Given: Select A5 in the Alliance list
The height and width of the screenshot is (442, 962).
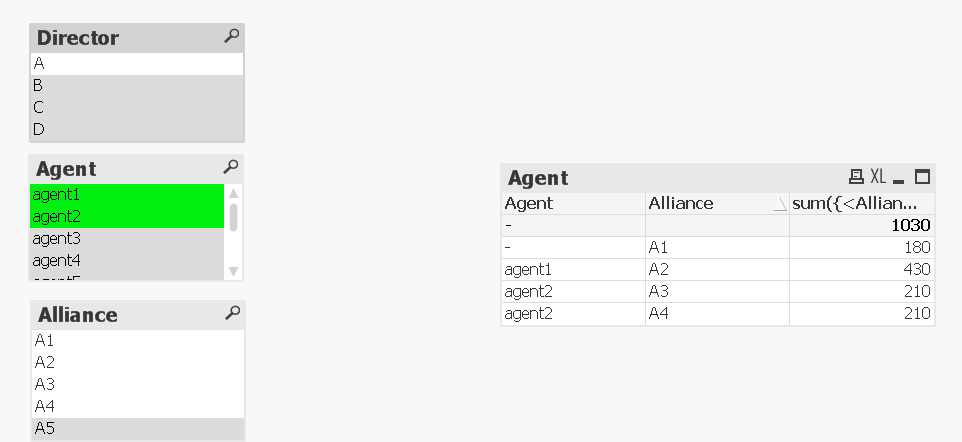Looking at the screenshot, I should pyautogui.click(x=136, y=428).
